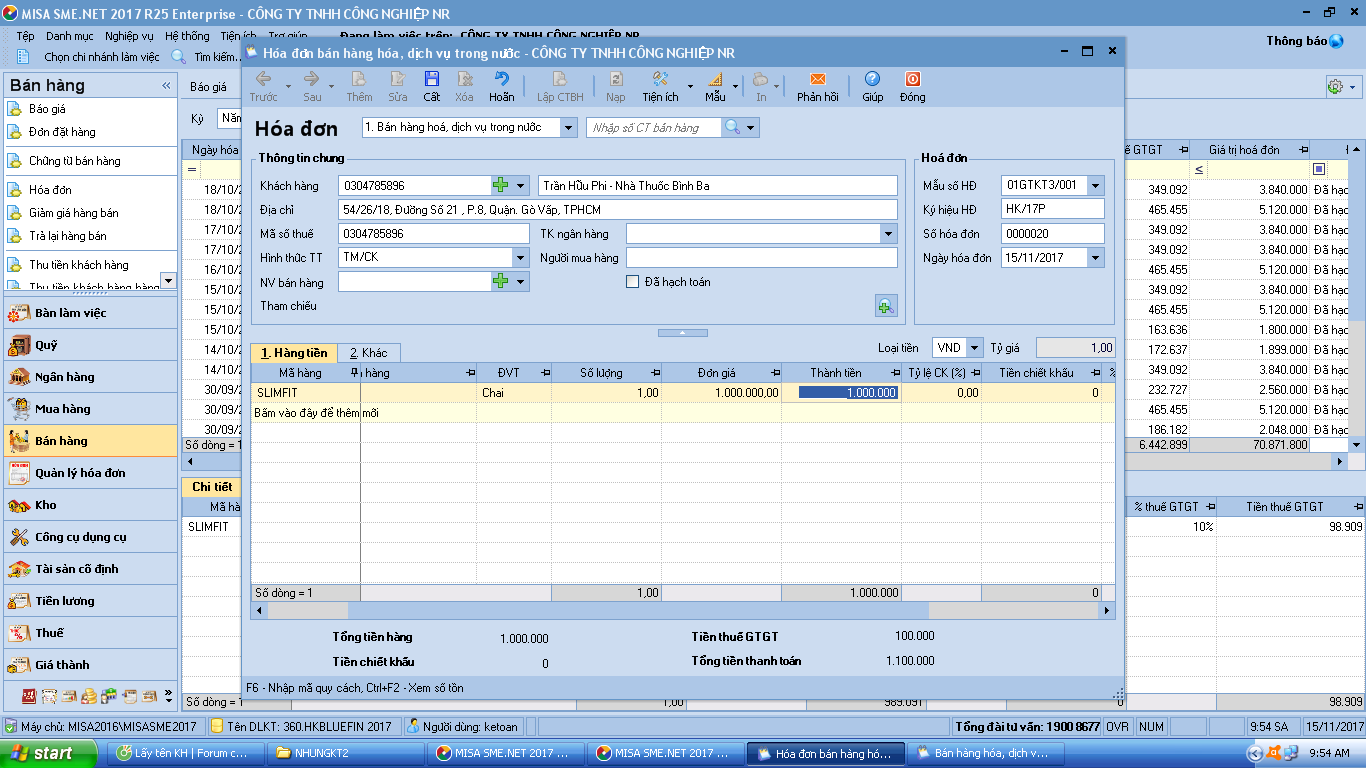Viewport: 1366px width, 768px height.
Task: Open the Ngày hóa đơn date dropdown
Action: pyautogui.click(x=1096, y=258)
